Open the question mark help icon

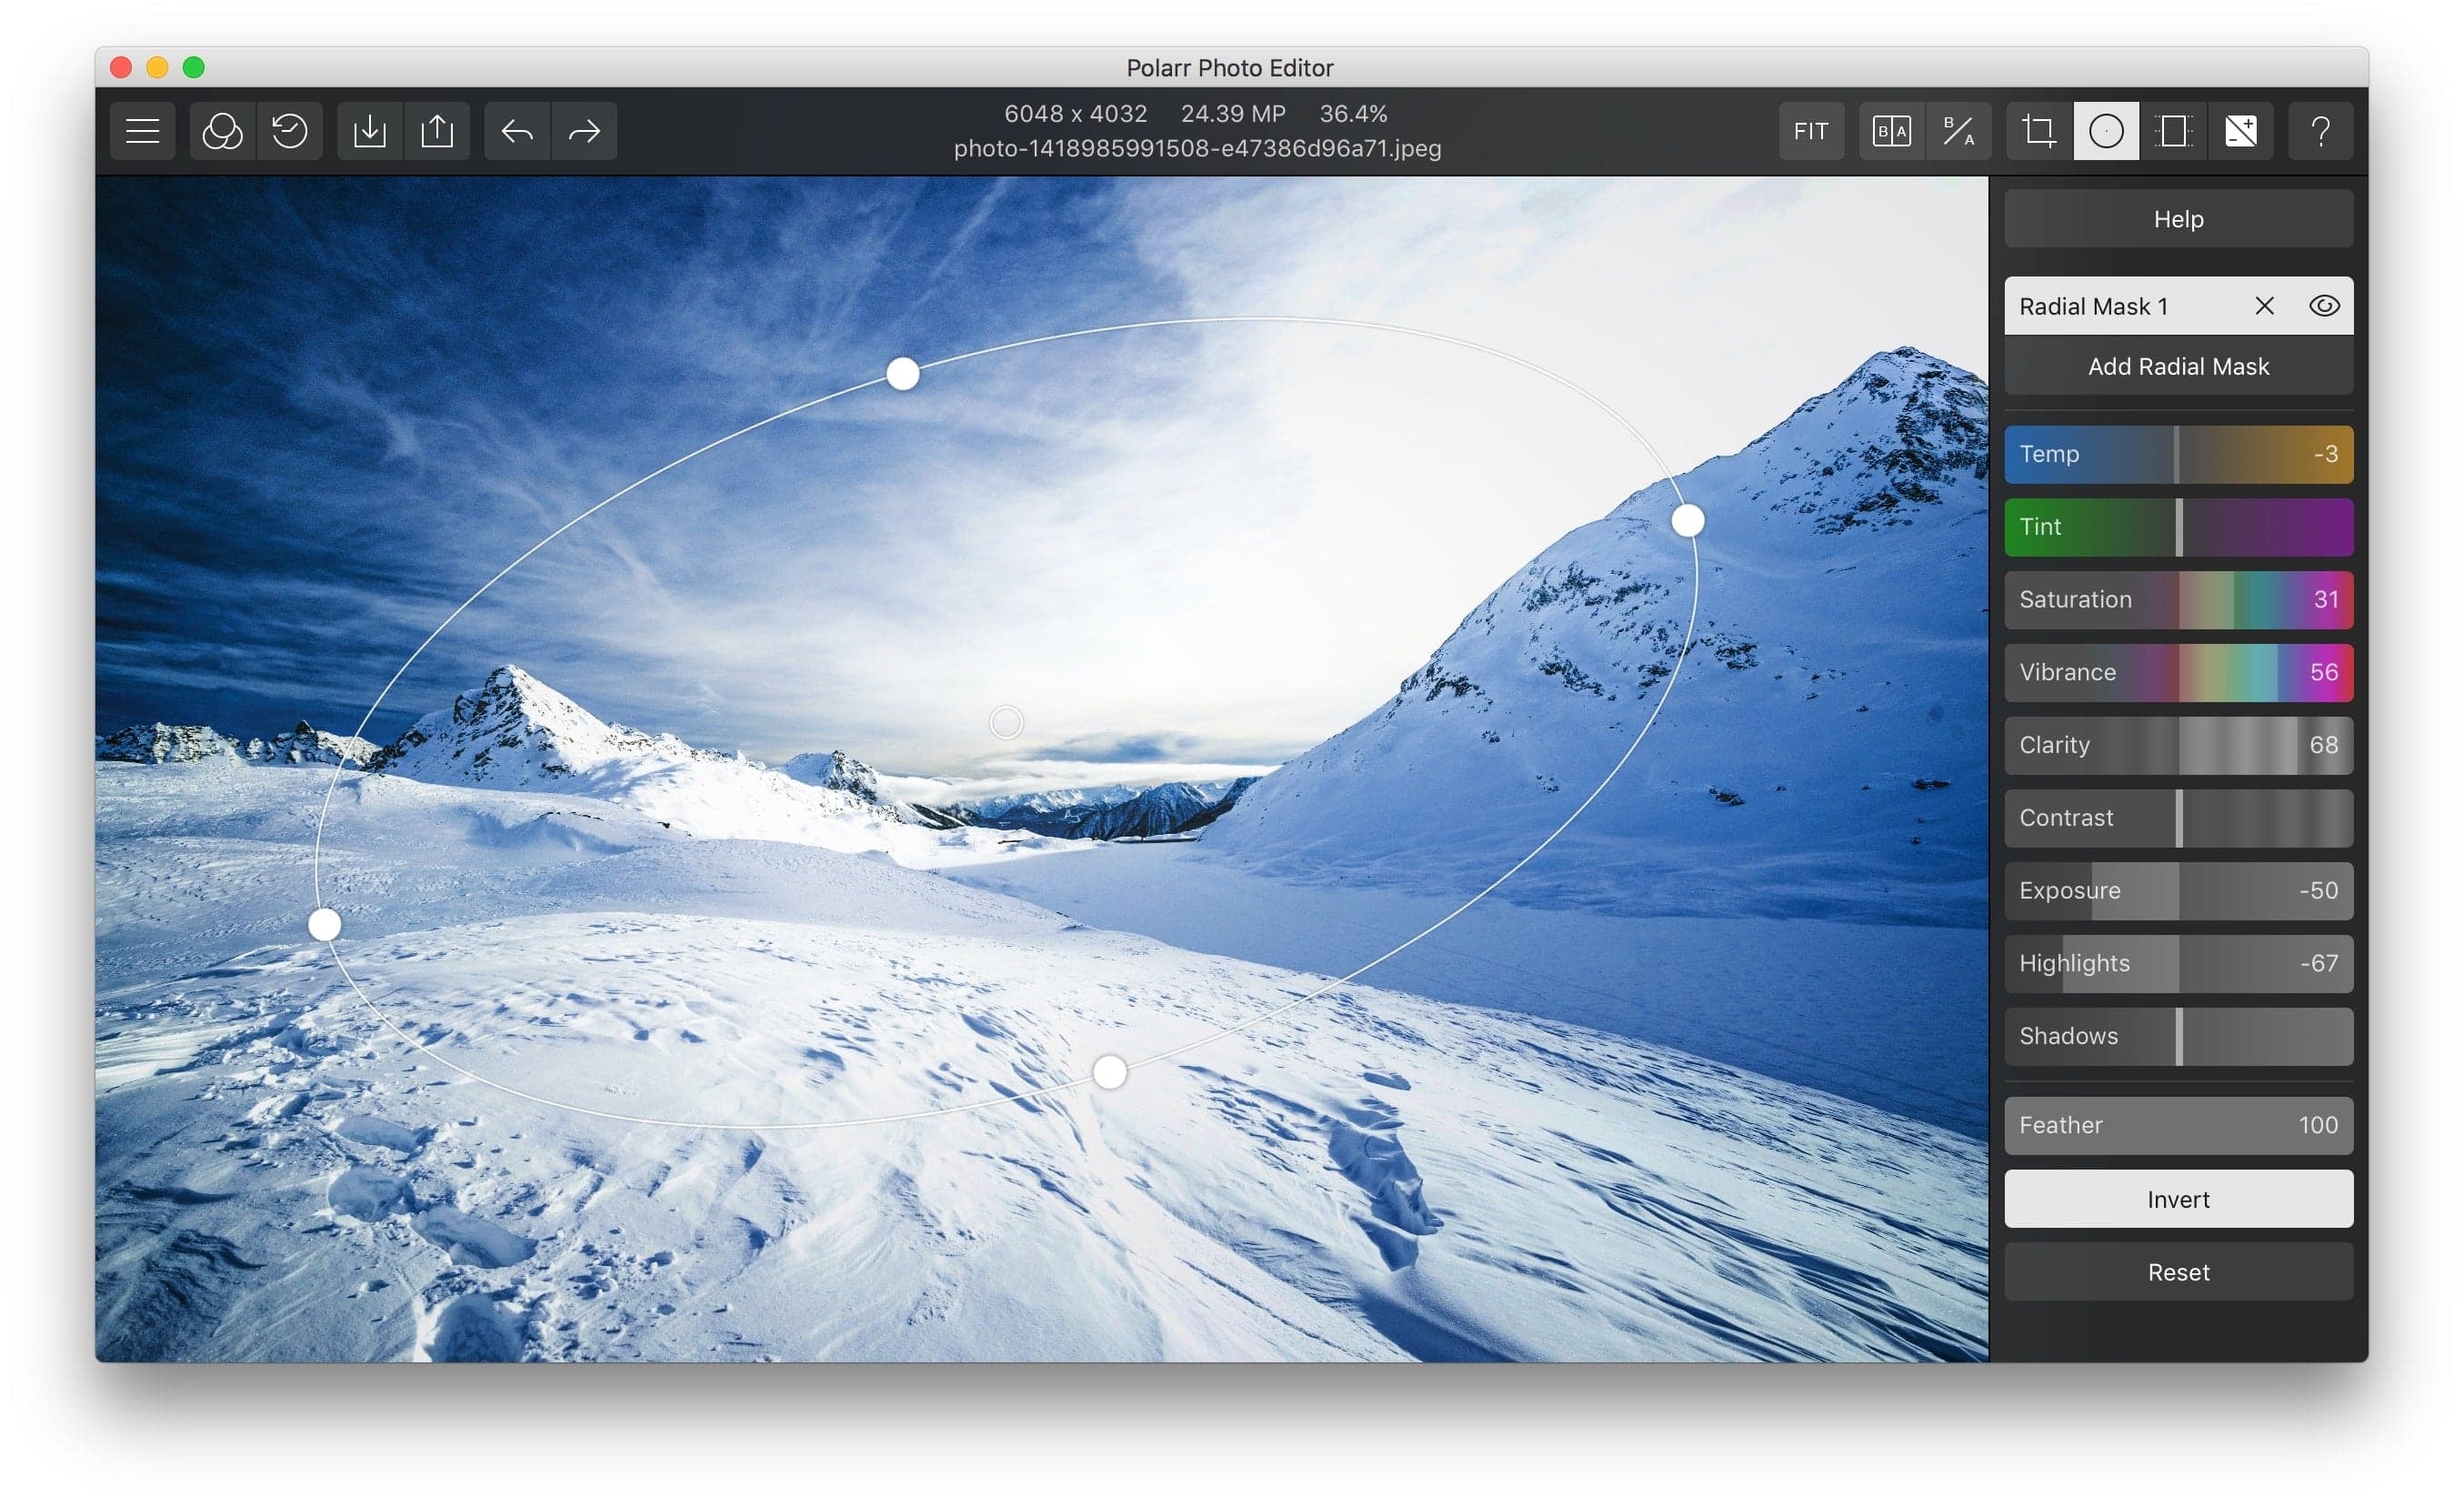tap(2320, 131)
